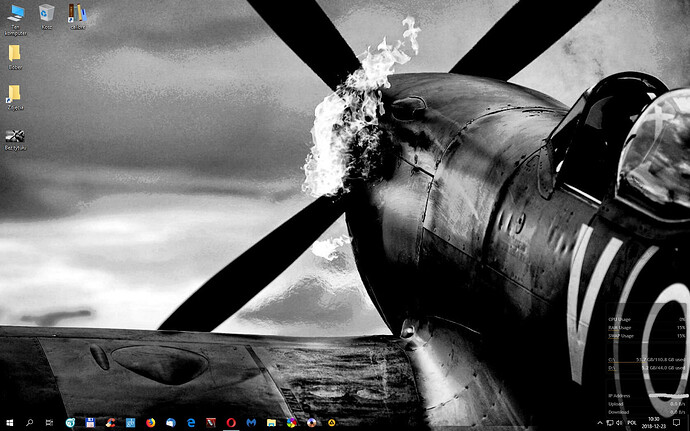Open Task View on the taskbar
The image size is (690, 431).
coord(49,423)
